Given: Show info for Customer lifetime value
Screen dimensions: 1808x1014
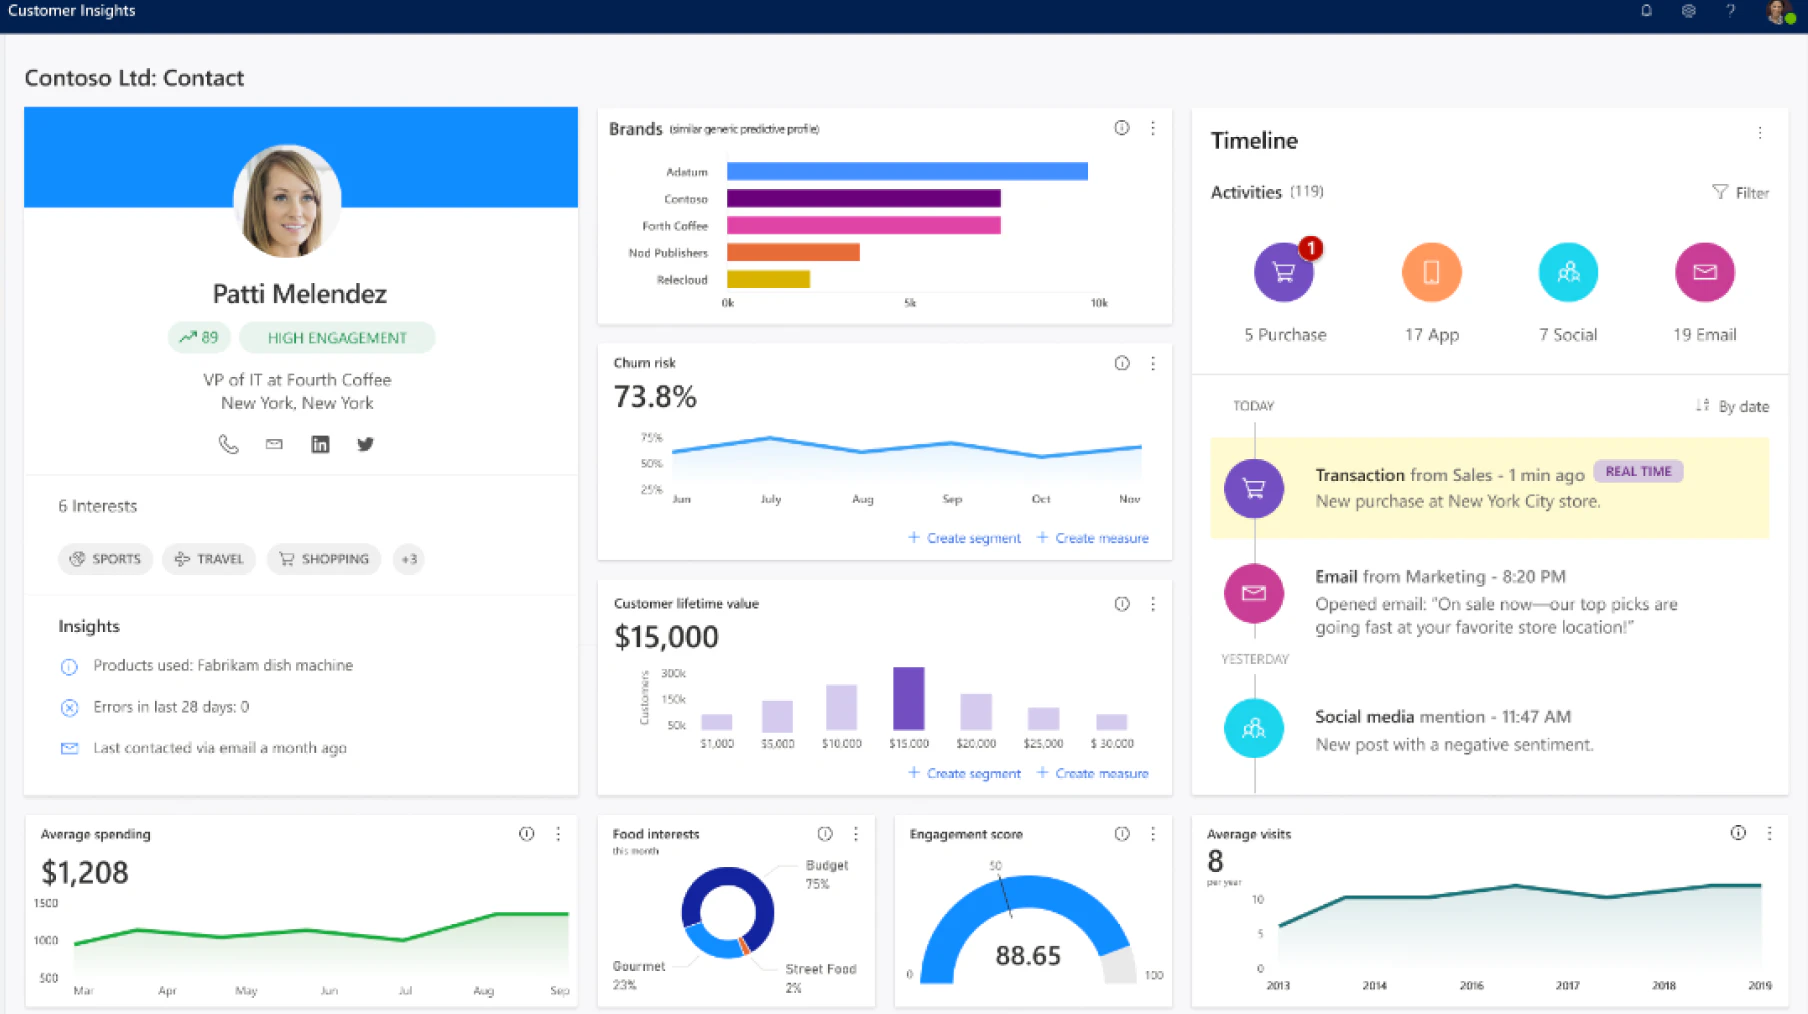Looking at the screenshot, I should coord(1122,604).
